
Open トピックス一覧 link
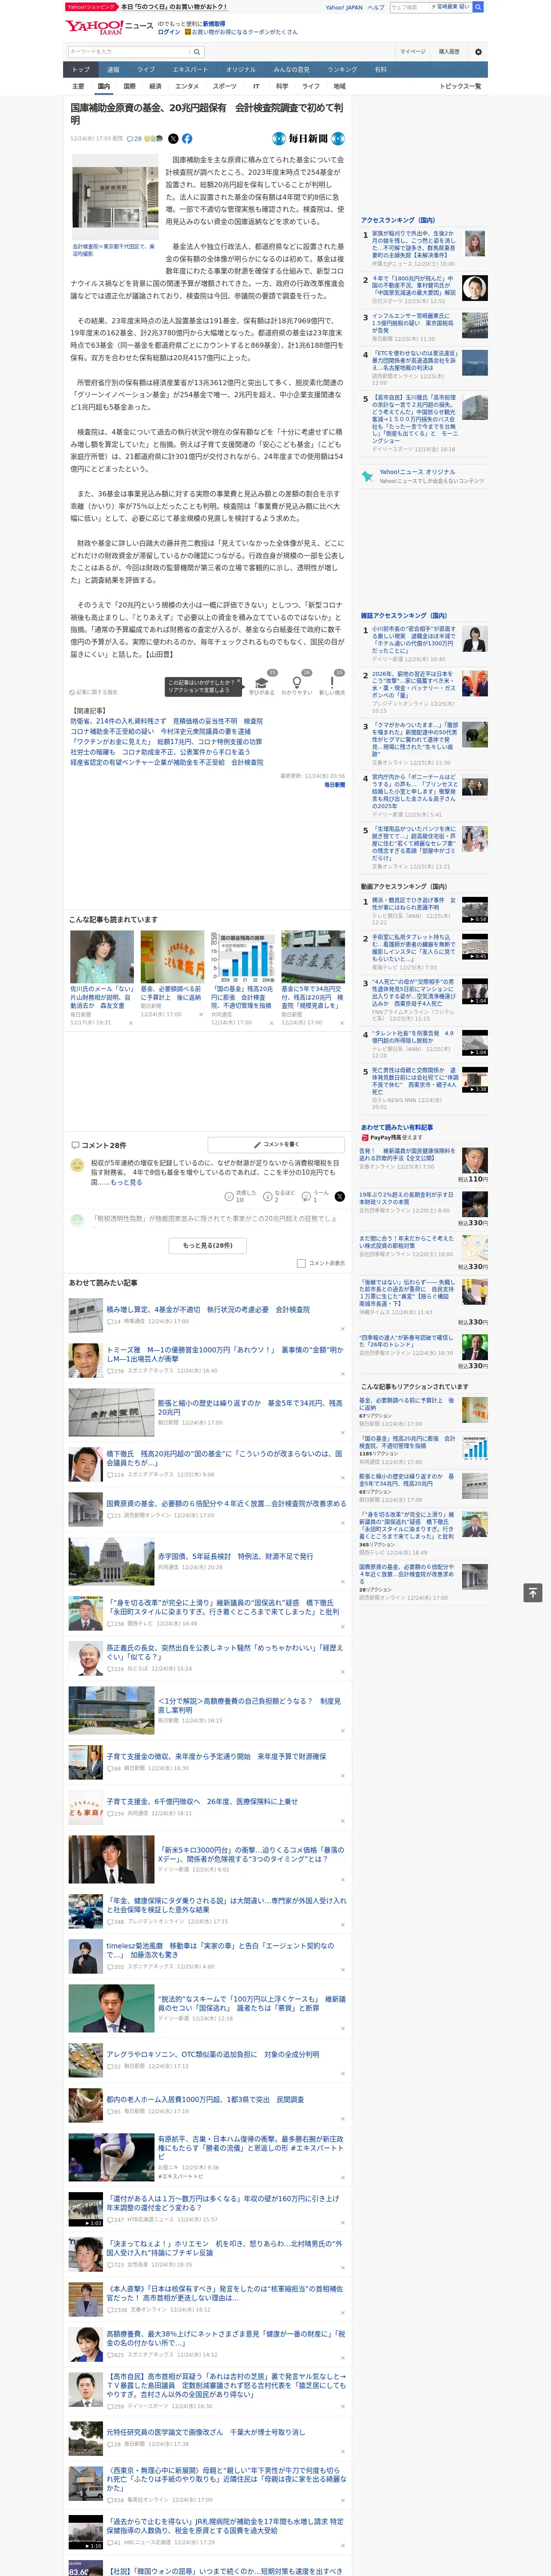coord(461,86)
